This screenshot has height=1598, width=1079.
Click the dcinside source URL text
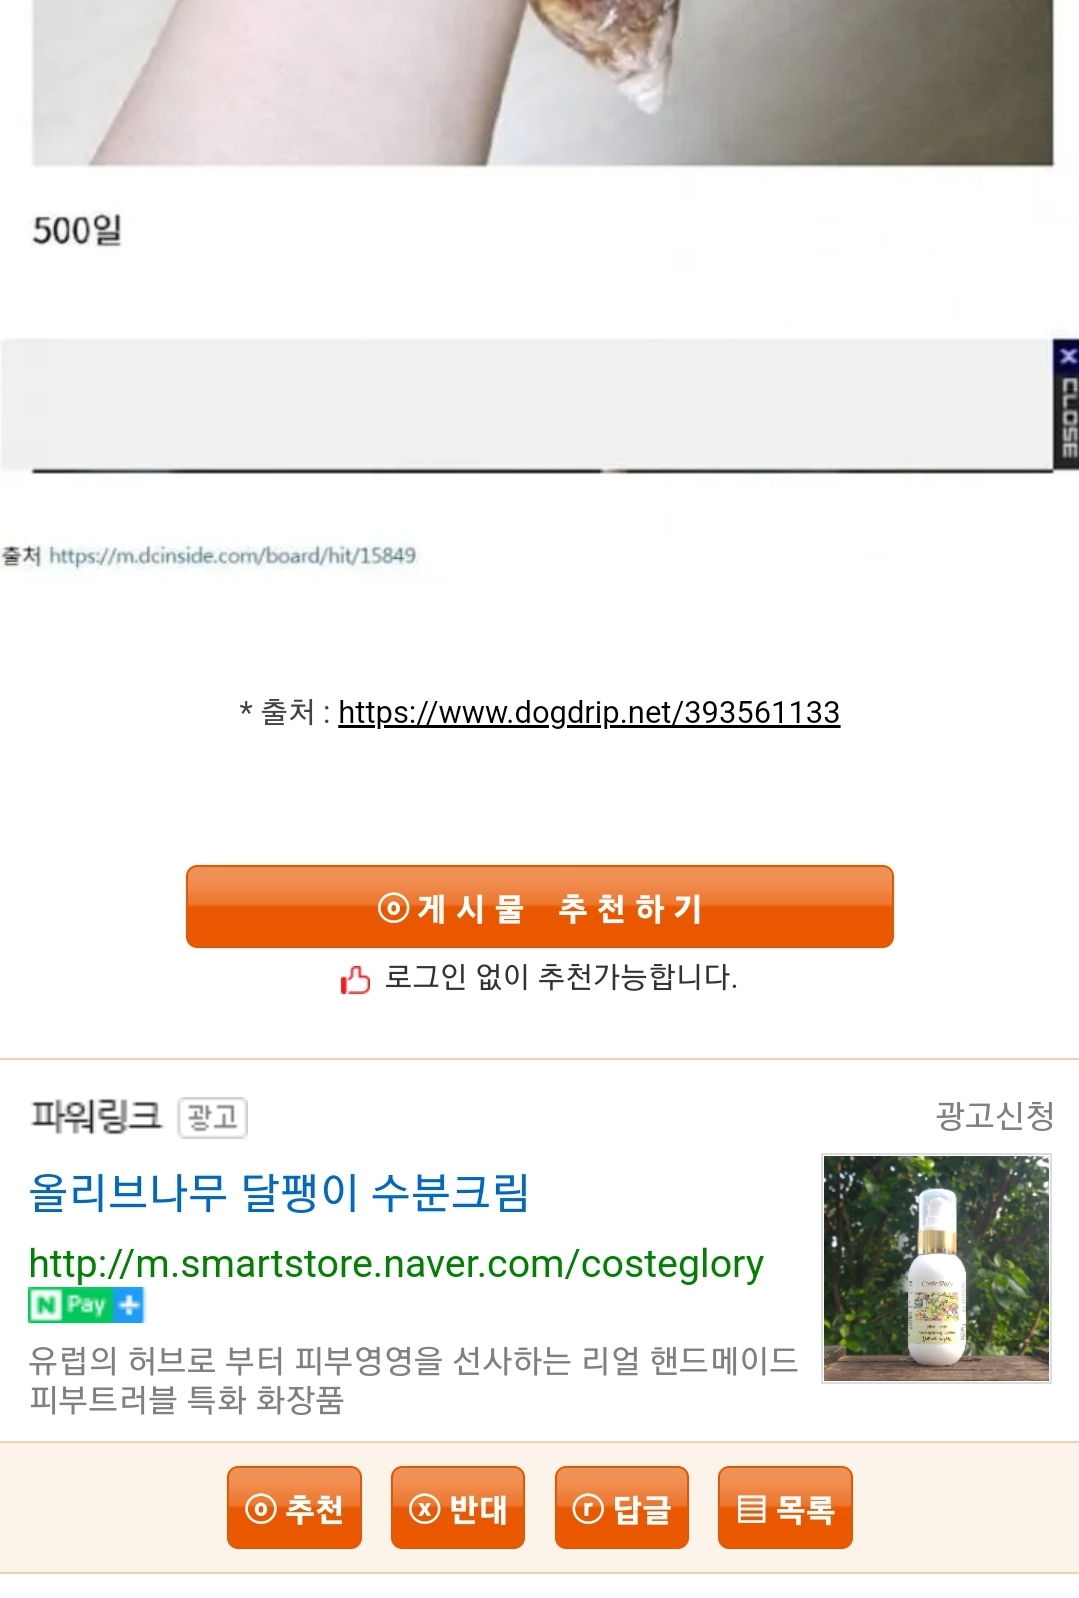pos(232,555)
